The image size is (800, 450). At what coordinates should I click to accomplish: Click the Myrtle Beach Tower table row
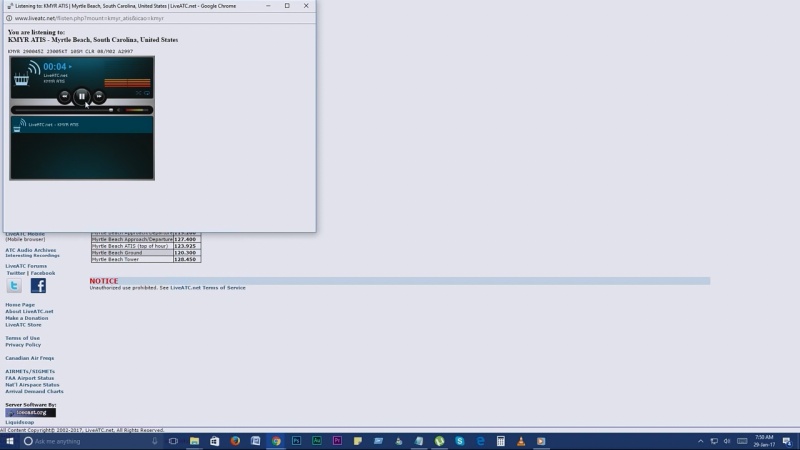click(x=146, y=259)
